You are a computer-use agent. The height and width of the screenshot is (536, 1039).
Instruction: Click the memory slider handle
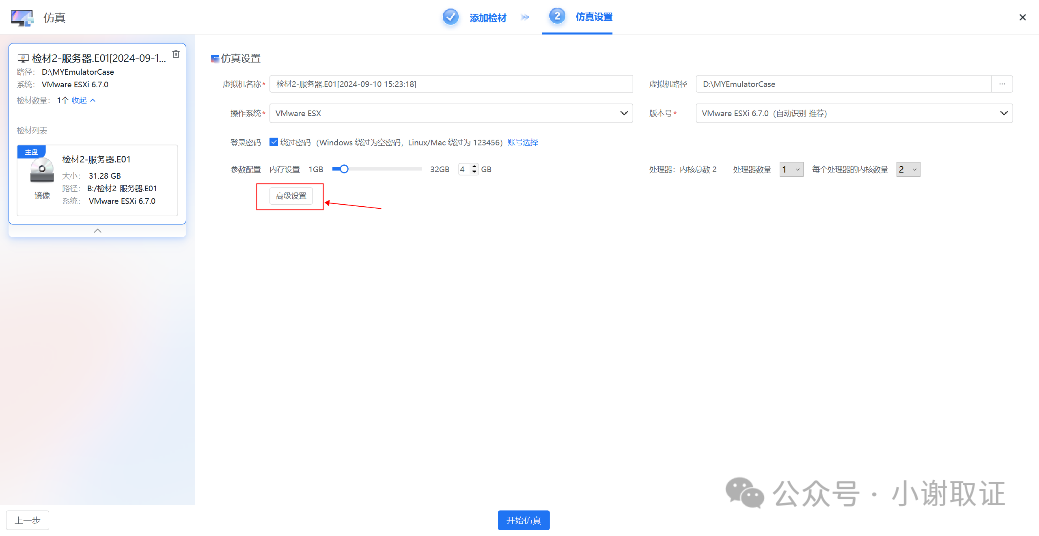(x=344, y=170)
